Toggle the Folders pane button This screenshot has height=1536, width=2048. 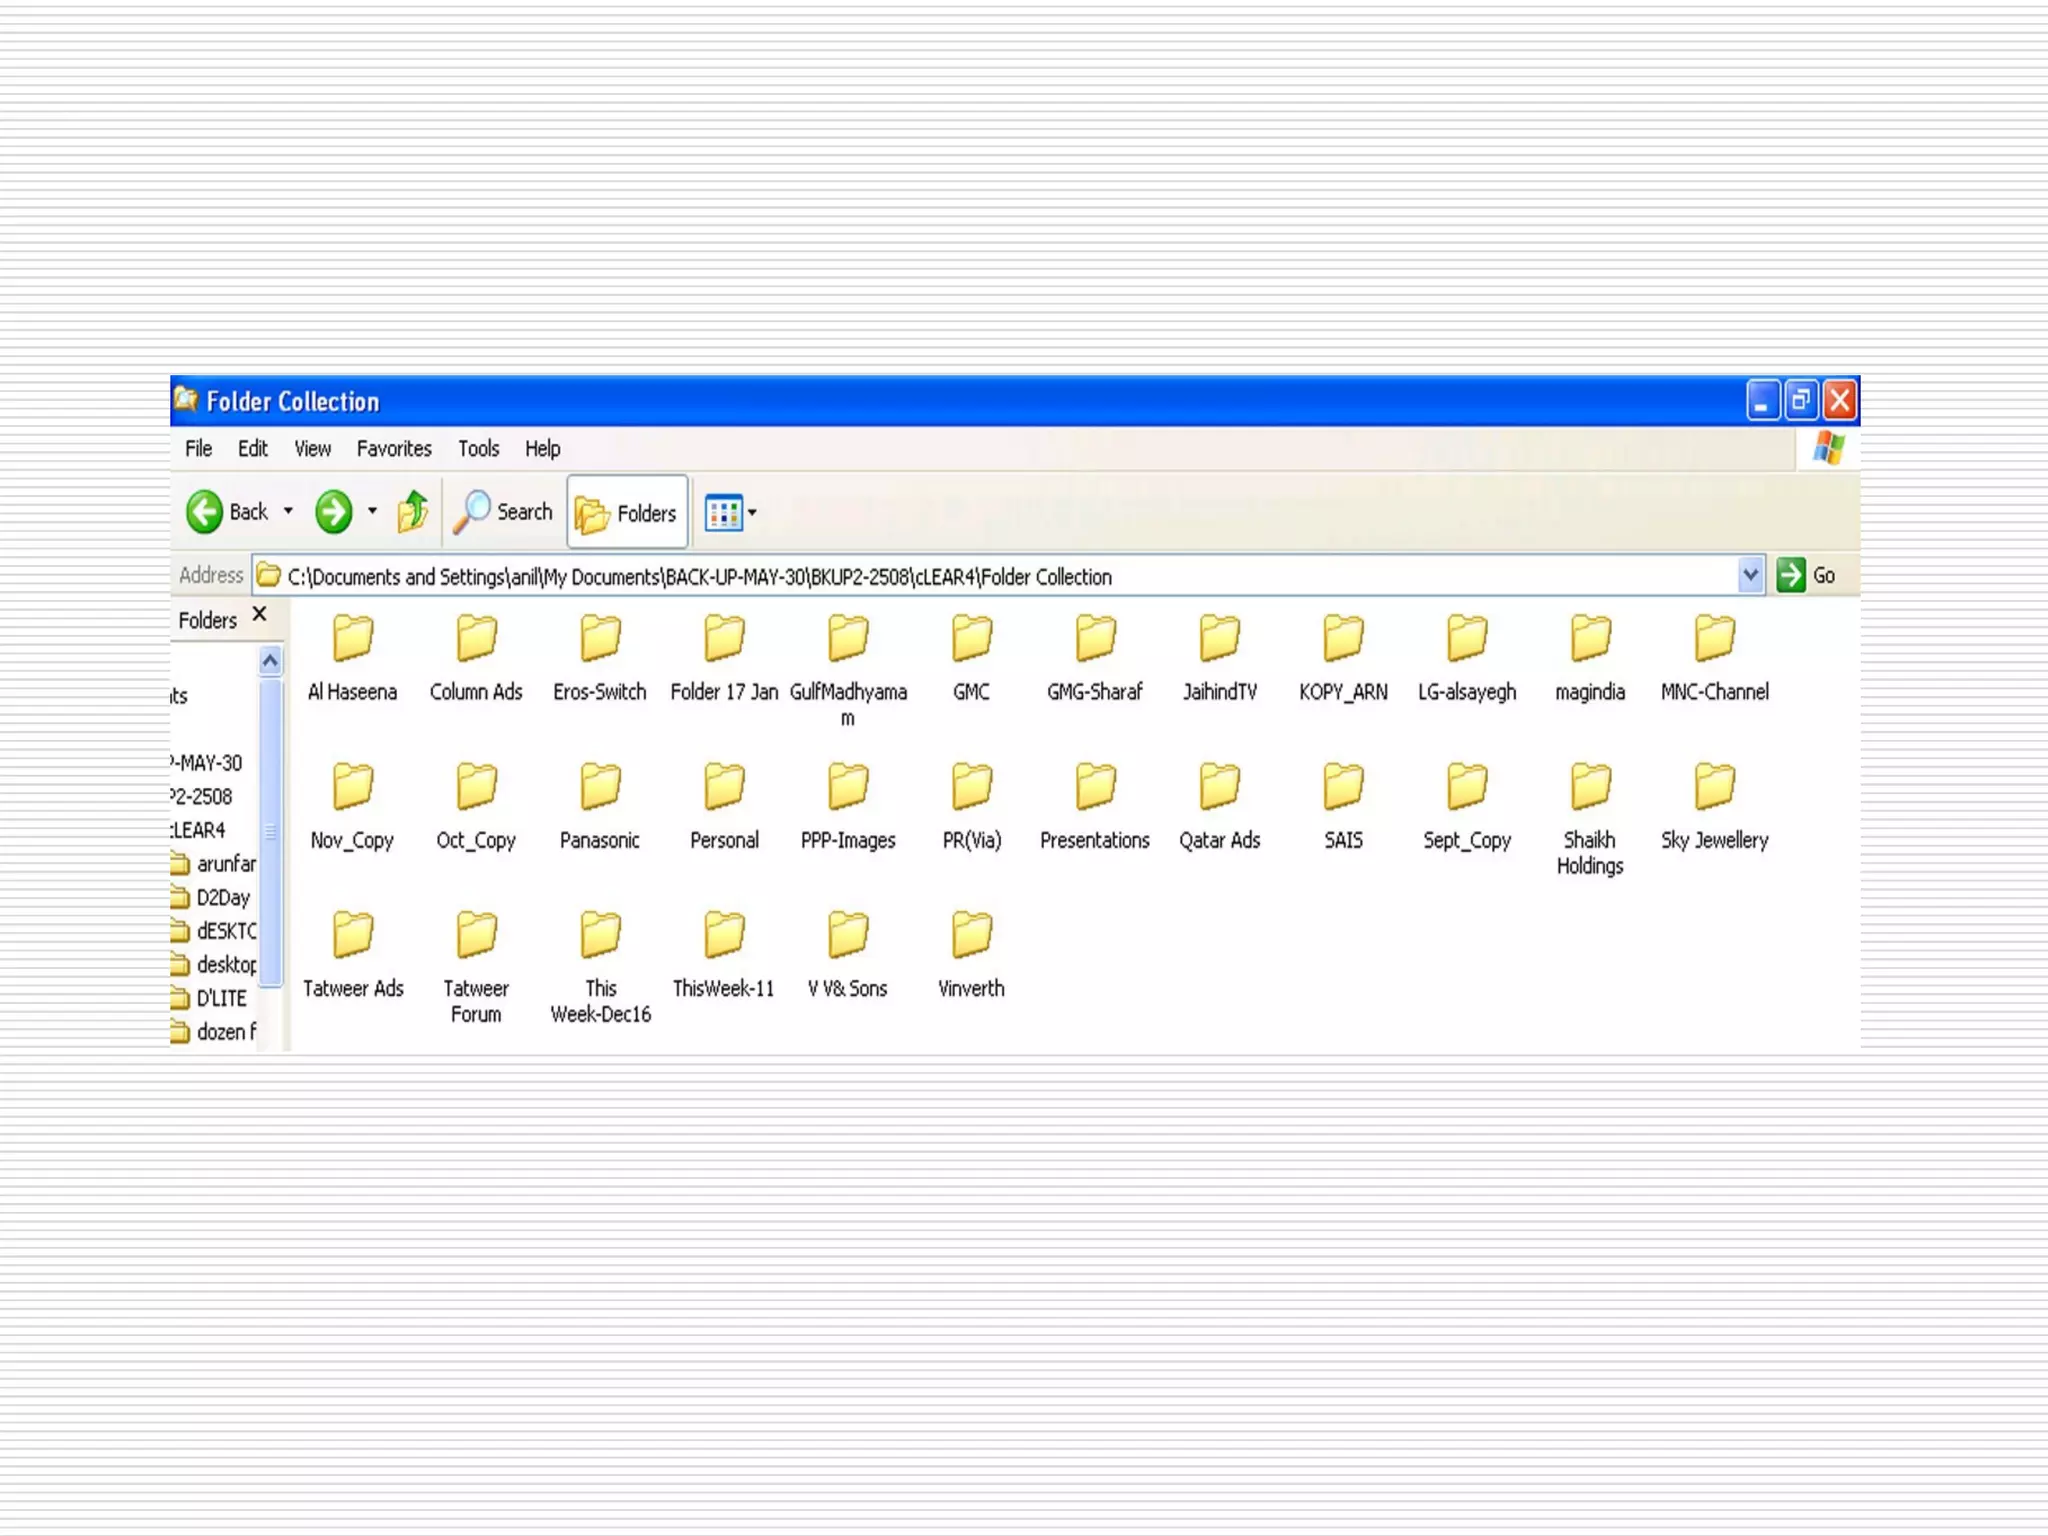click(628, 513)
